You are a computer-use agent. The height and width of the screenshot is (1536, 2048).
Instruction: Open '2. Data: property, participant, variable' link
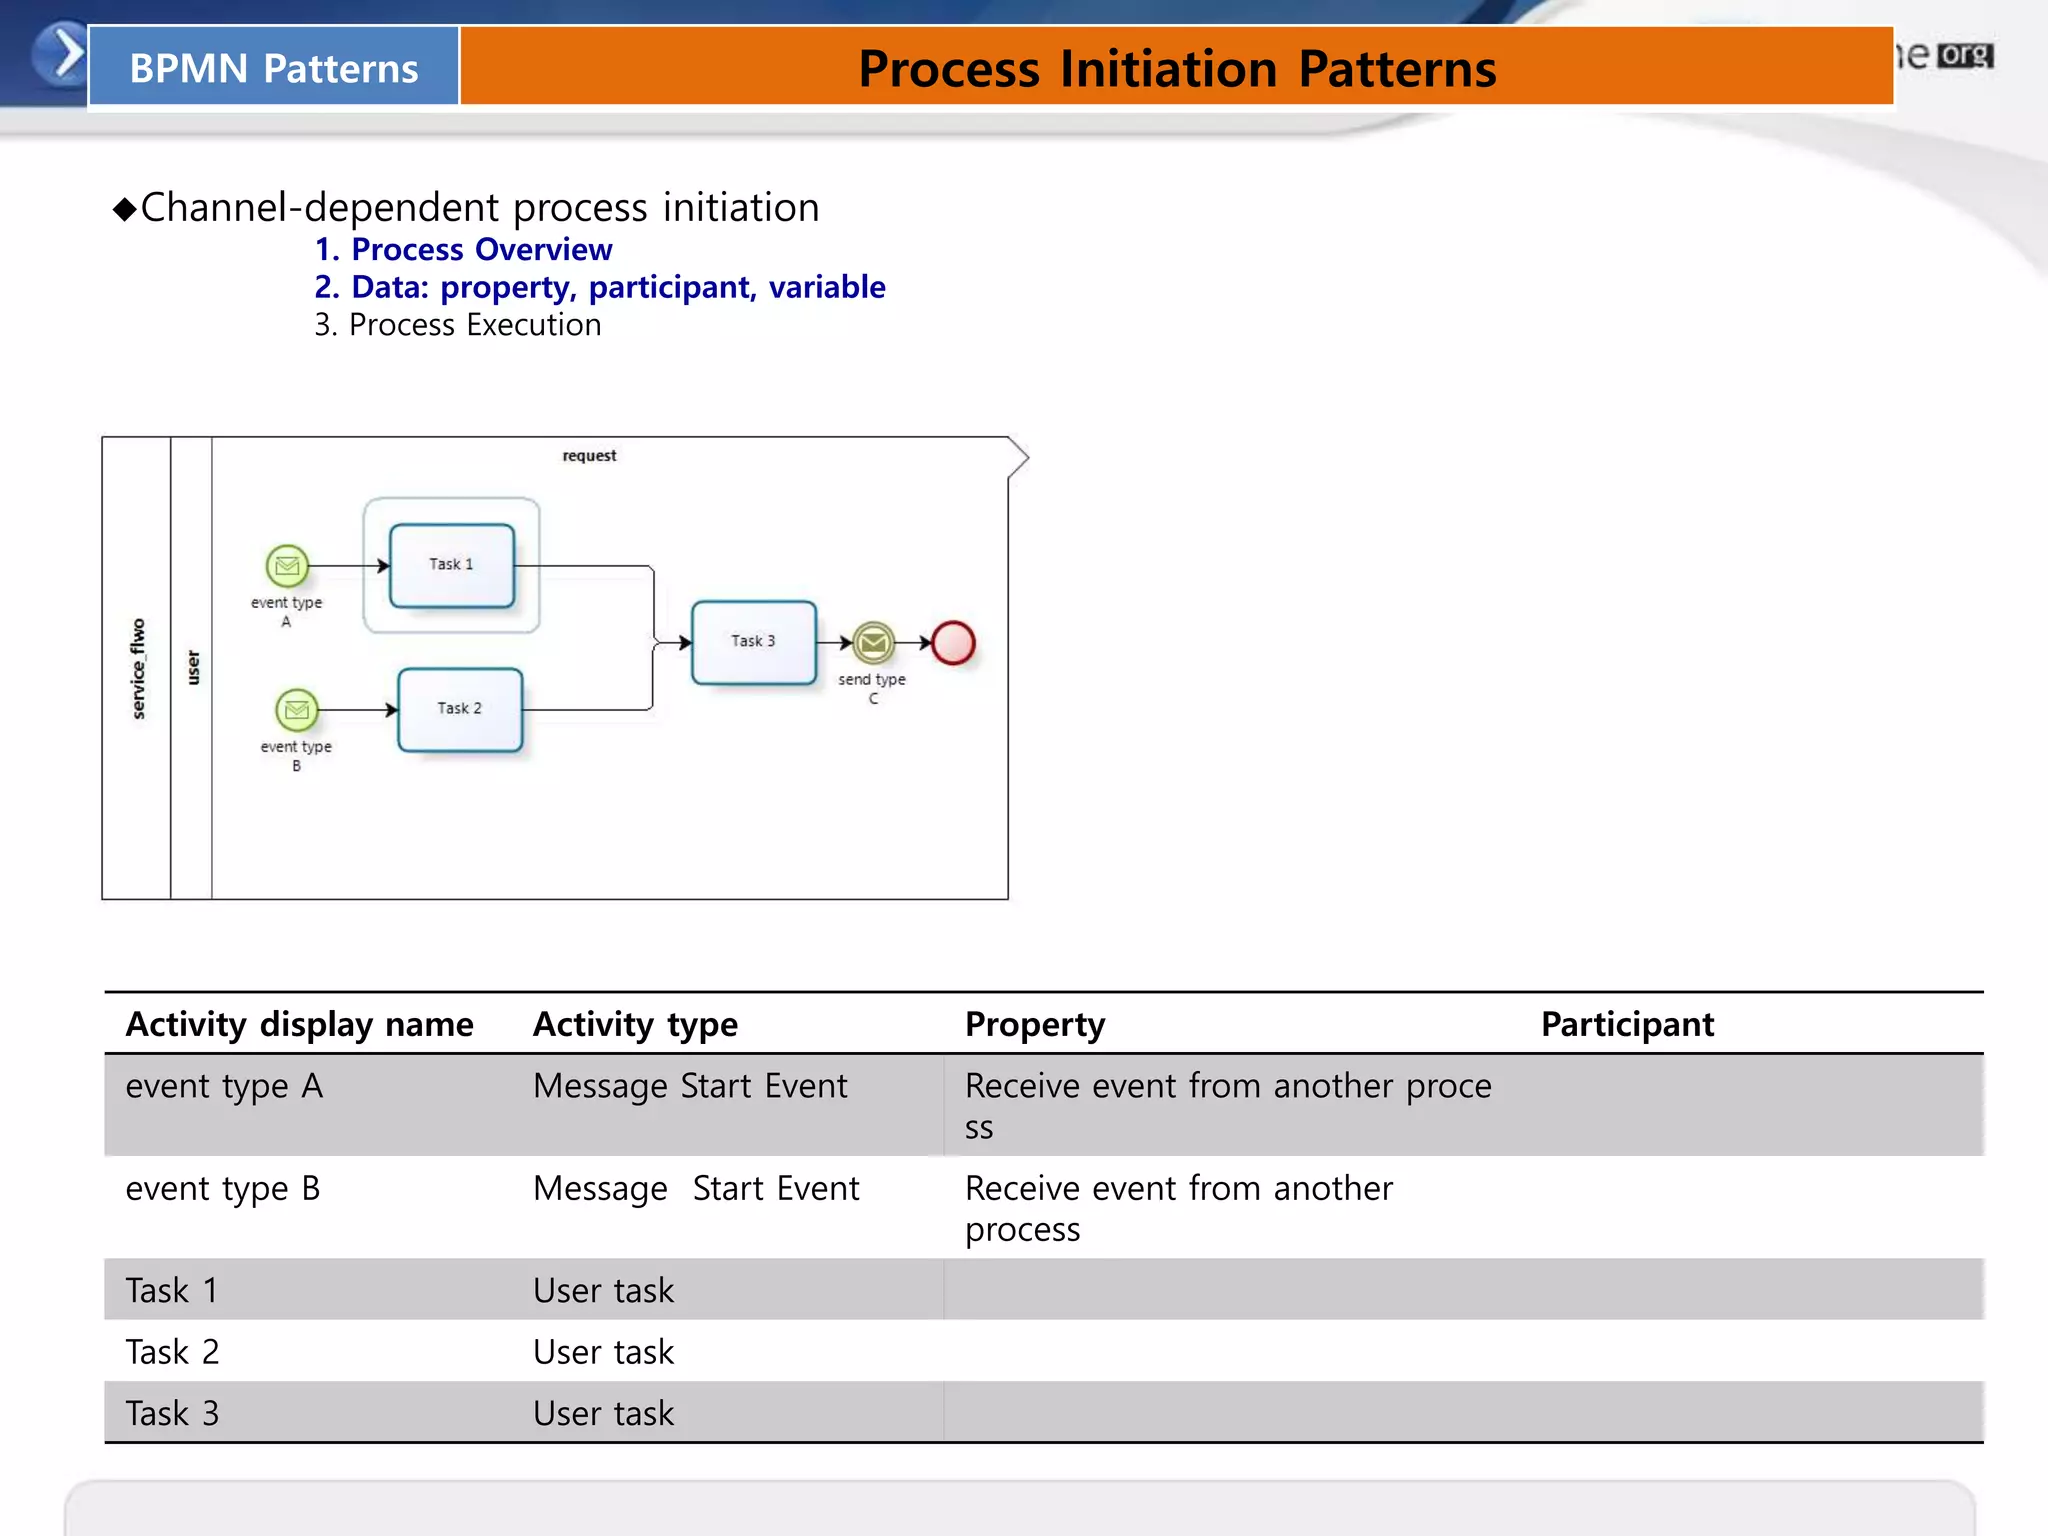click(x=600, y=287)
